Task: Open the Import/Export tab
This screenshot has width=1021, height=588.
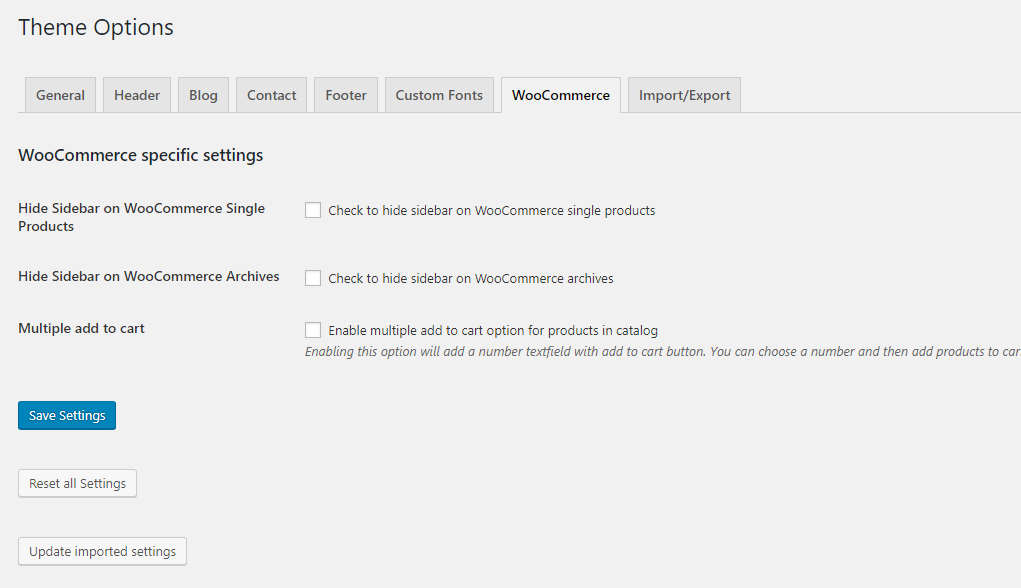Action: 684,95
